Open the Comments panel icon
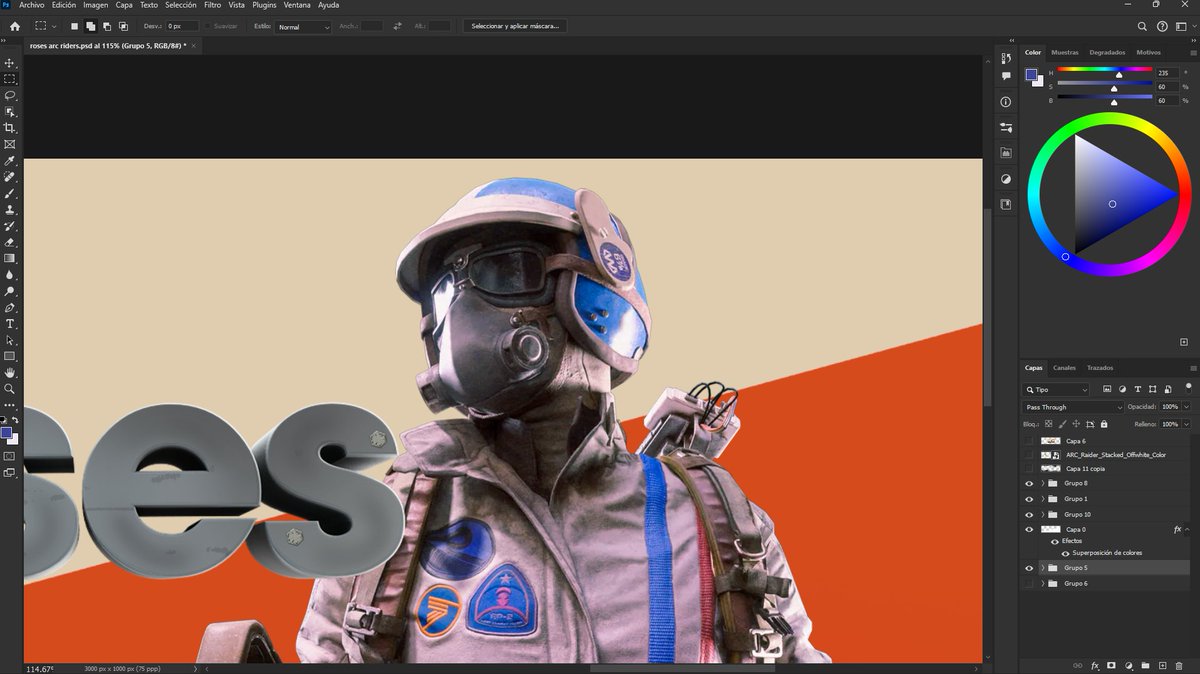 (1006, 76)
